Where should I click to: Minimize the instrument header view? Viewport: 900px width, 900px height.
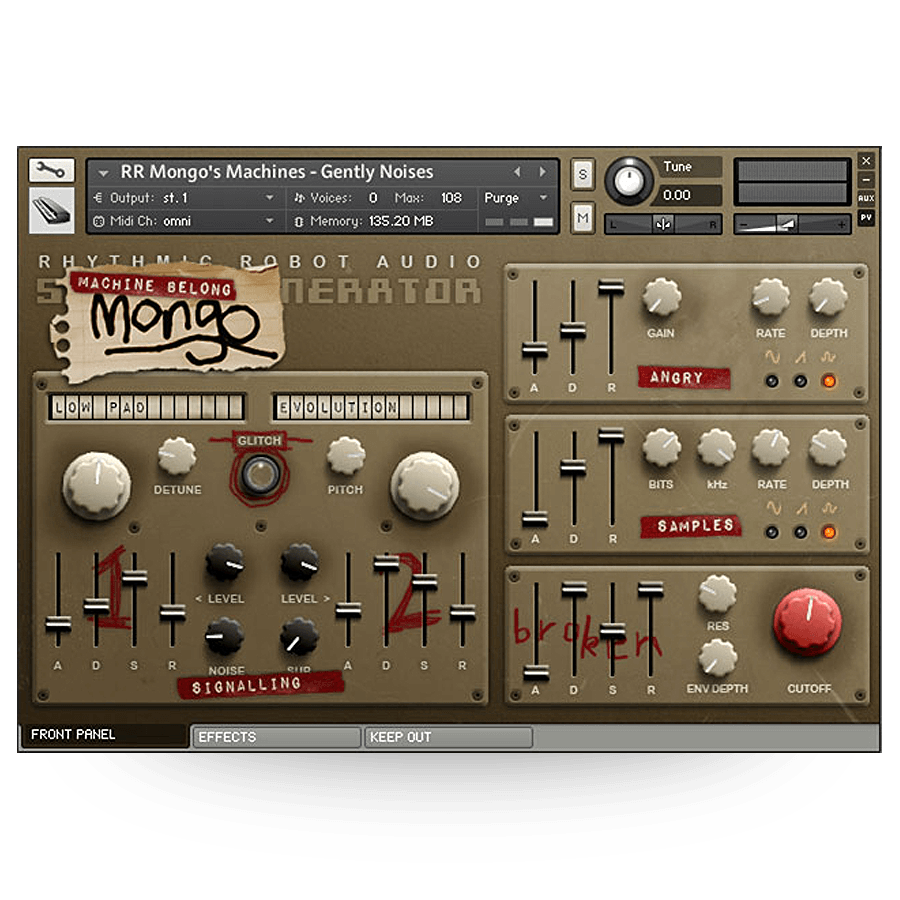pyautogui.click(x=866, y=179)
